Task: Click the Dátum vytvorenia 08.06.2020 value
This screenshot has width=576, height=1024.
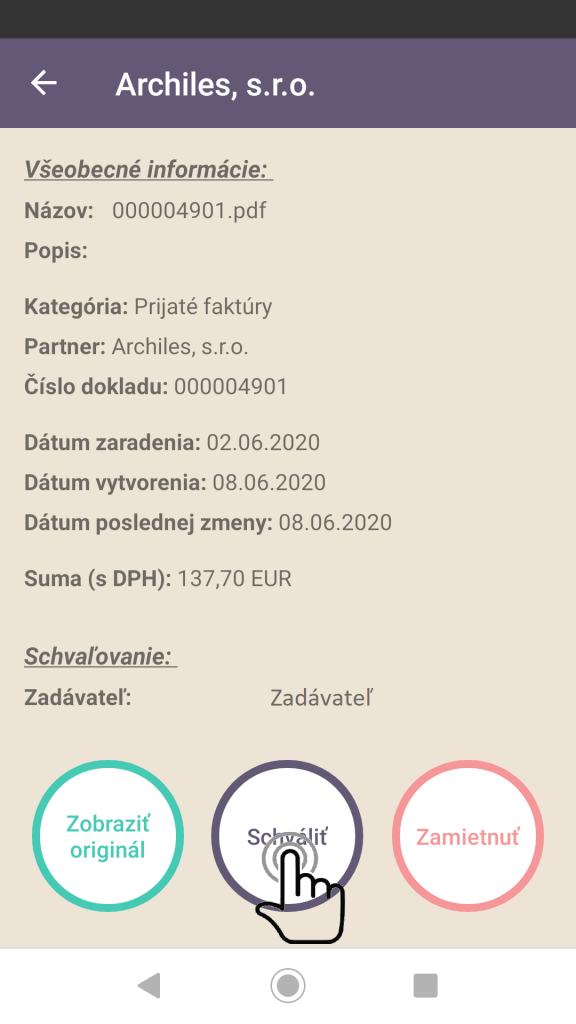Action: 269,483
